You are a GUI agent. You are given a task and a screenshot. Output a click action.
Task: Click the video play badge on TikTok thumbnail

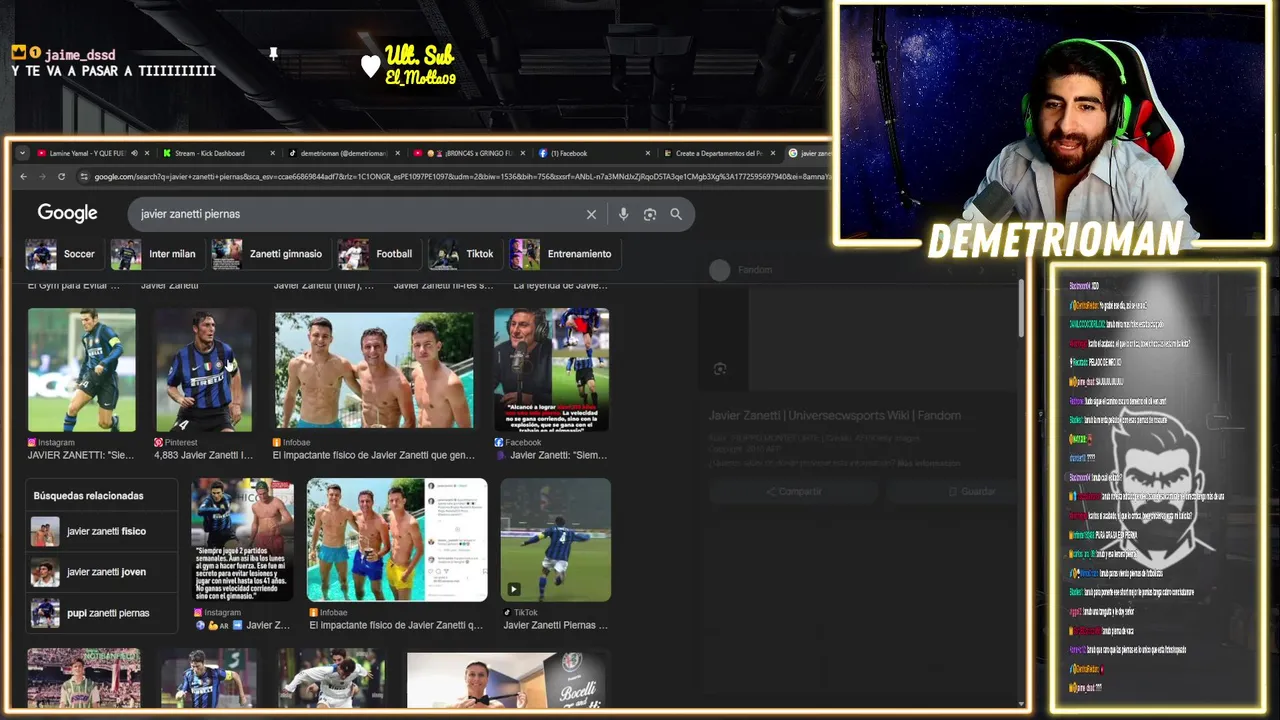[x=514, y=589]
